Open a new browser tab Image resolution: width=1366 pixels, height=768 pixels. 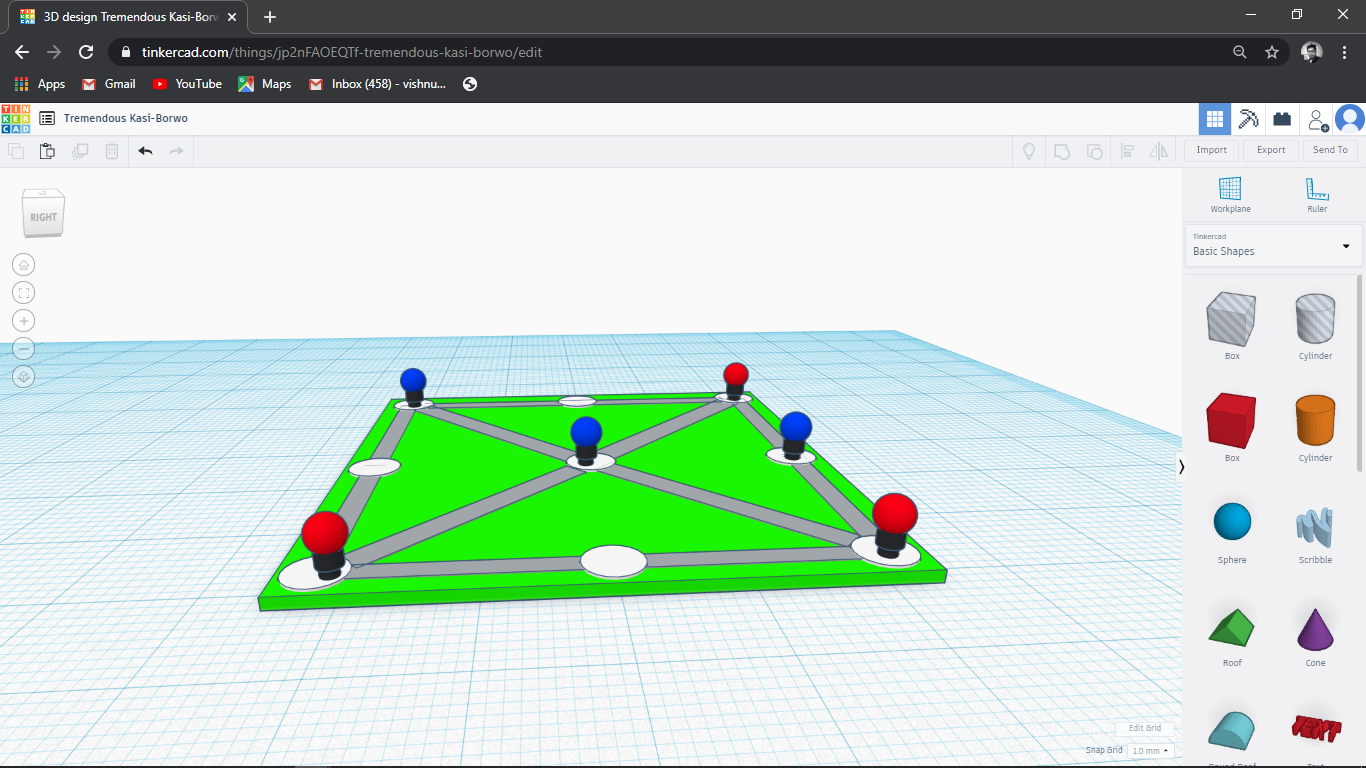[270, 17]
